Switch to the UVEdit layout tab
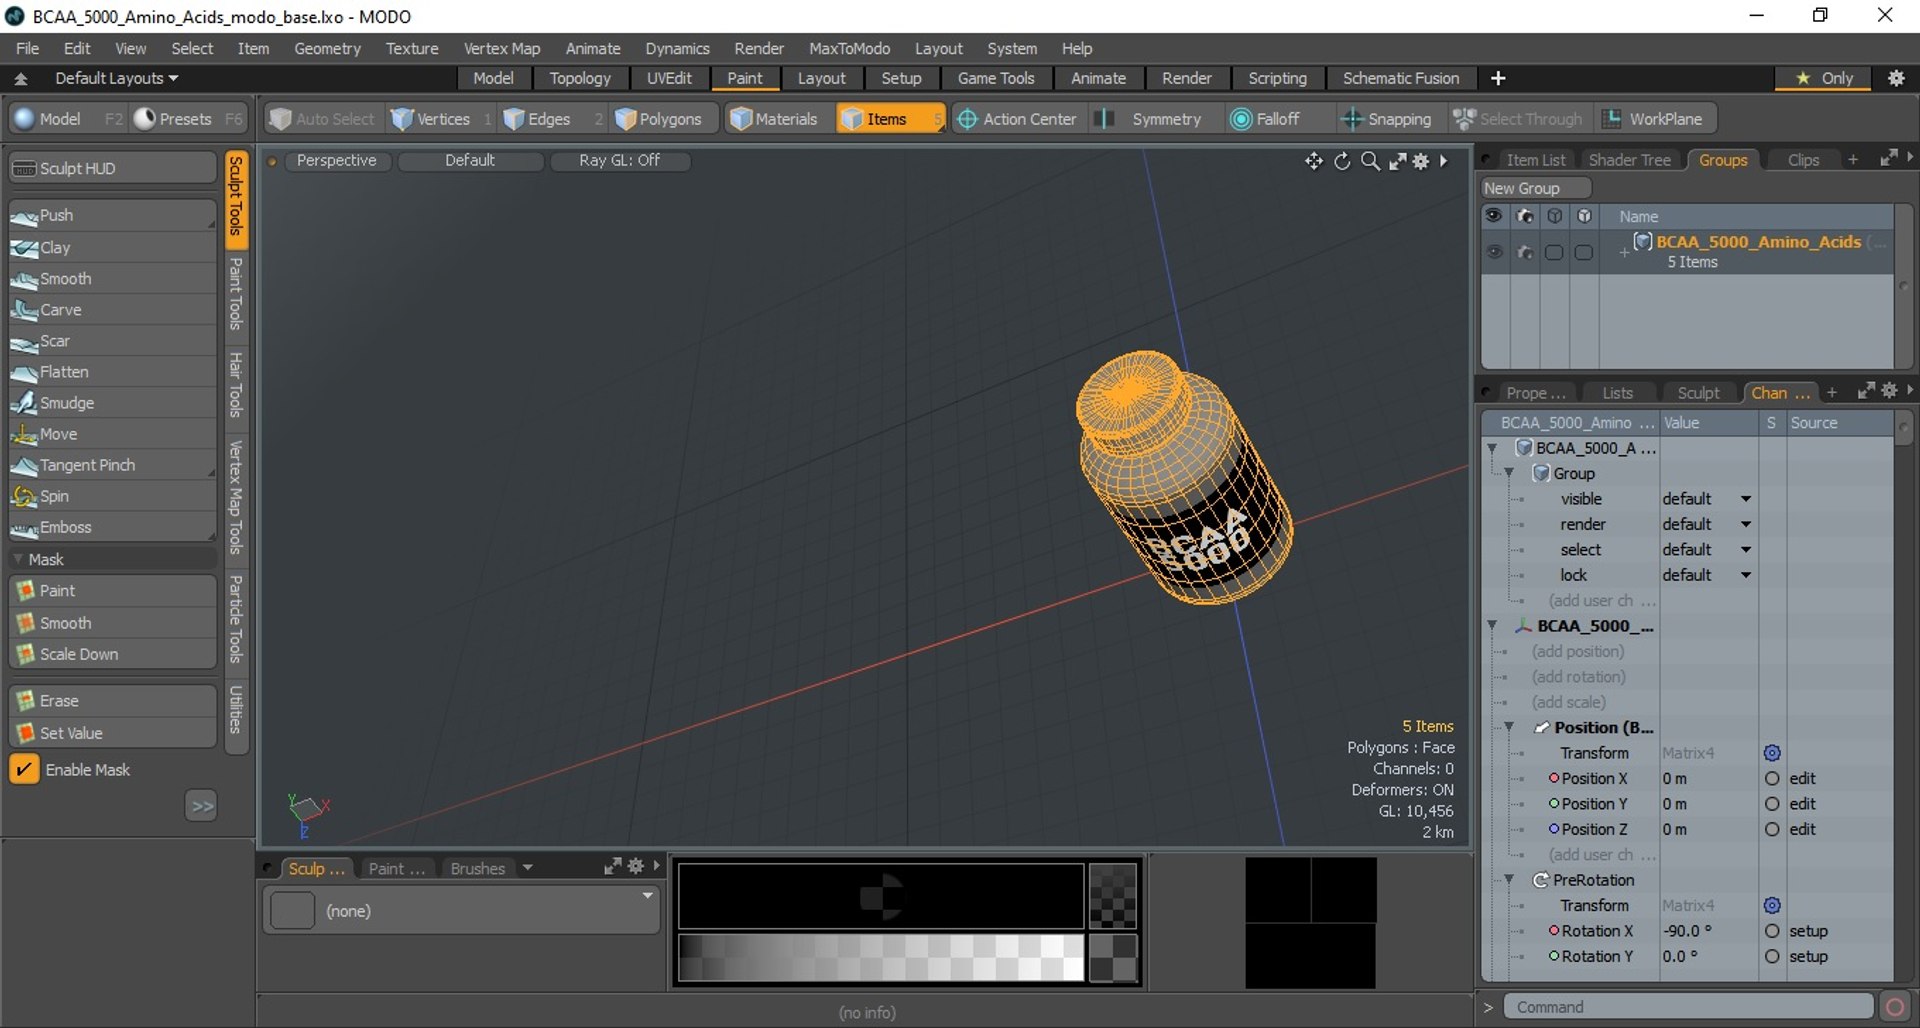This screenshot has width=1920, height=1028. 669,78
